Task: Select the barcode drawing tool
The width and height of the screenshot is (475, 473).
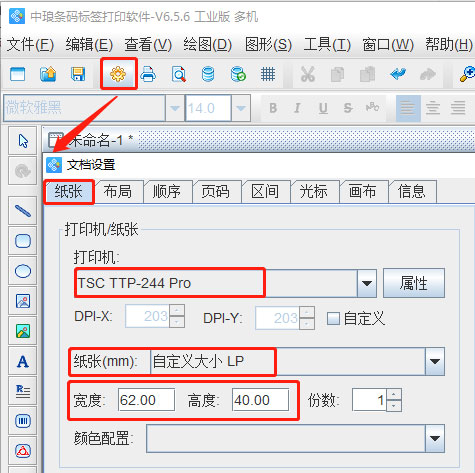Action: pyautogui.click(x=23, y=421)
